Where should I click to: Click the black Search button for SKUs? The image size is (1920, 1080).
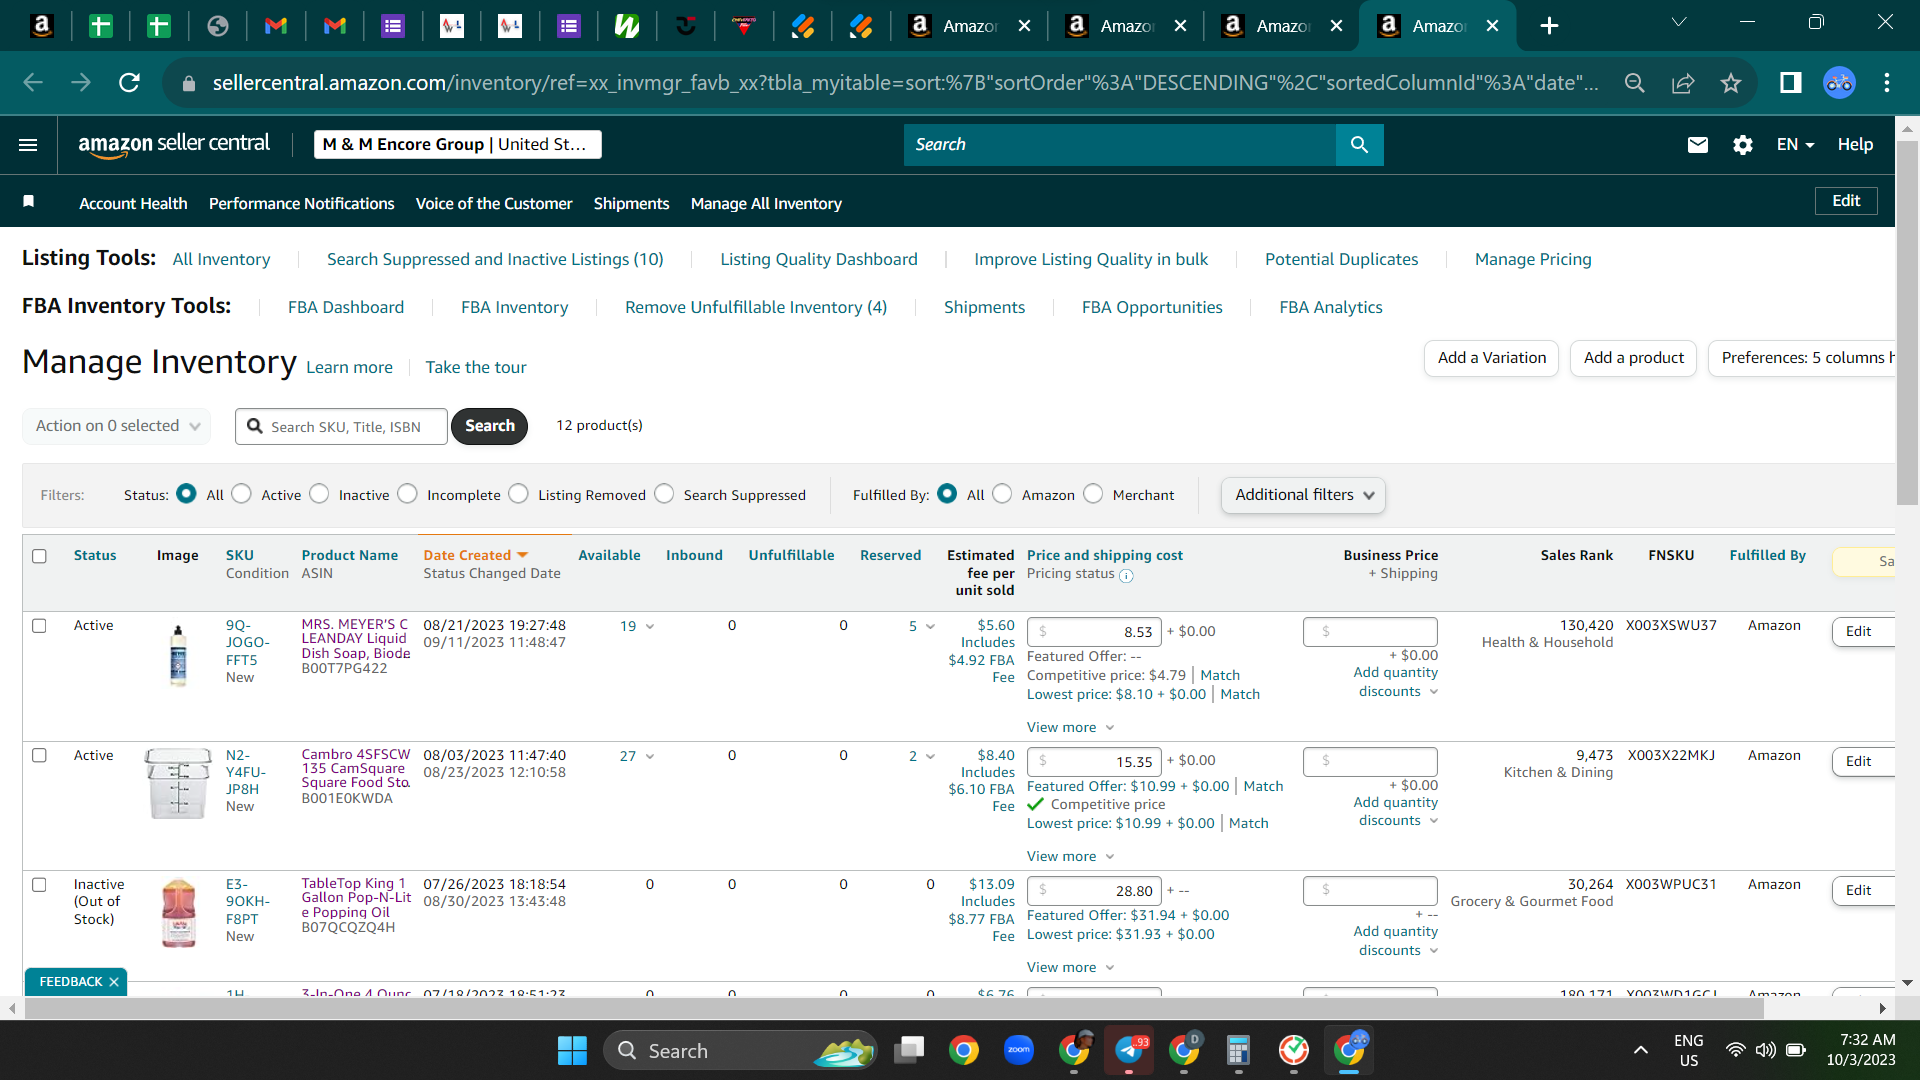point(490,426)
